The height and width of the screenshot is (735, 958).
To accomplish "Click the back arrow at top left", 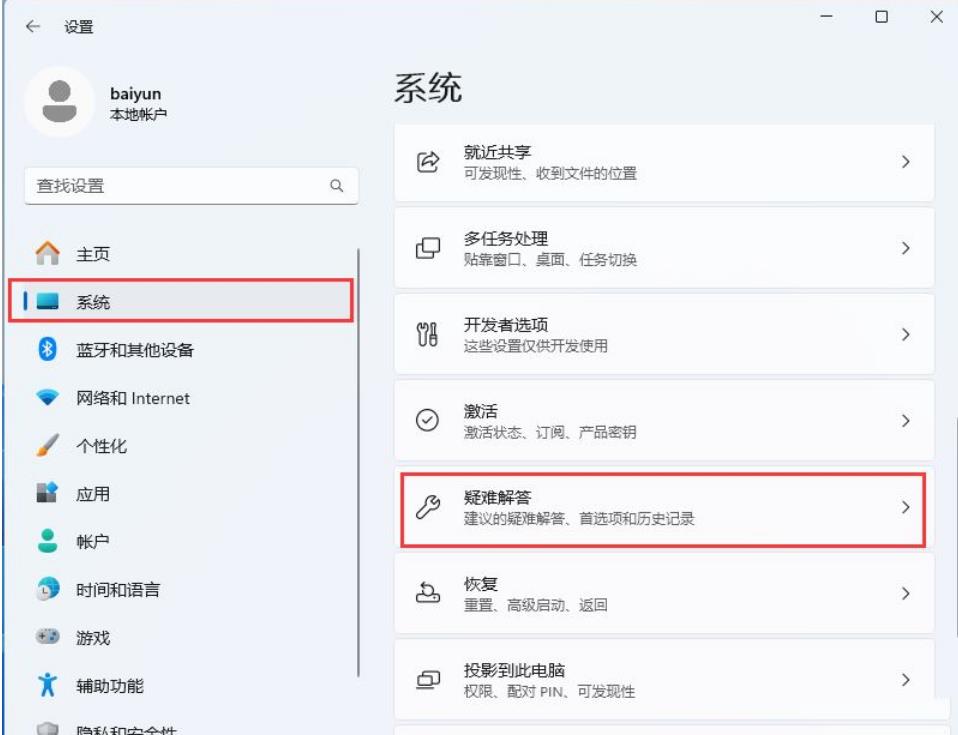I will coord(33,28).
